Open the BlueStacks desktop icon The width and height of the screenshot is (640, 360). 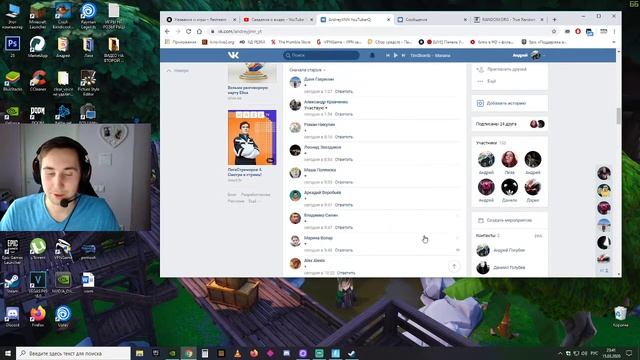click(x=12, y=80)
